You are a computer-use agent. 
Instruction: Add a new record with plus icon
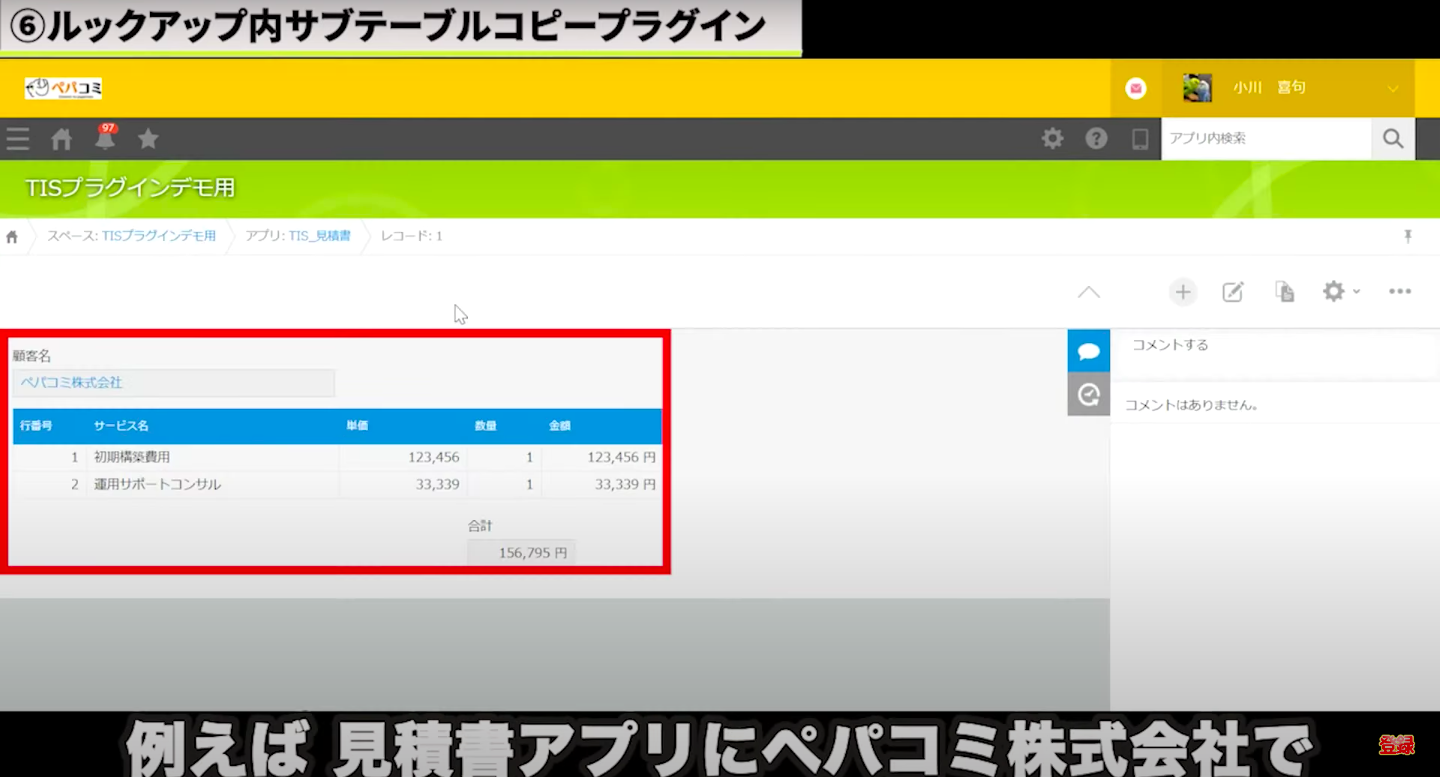[x=1183, y=292]
